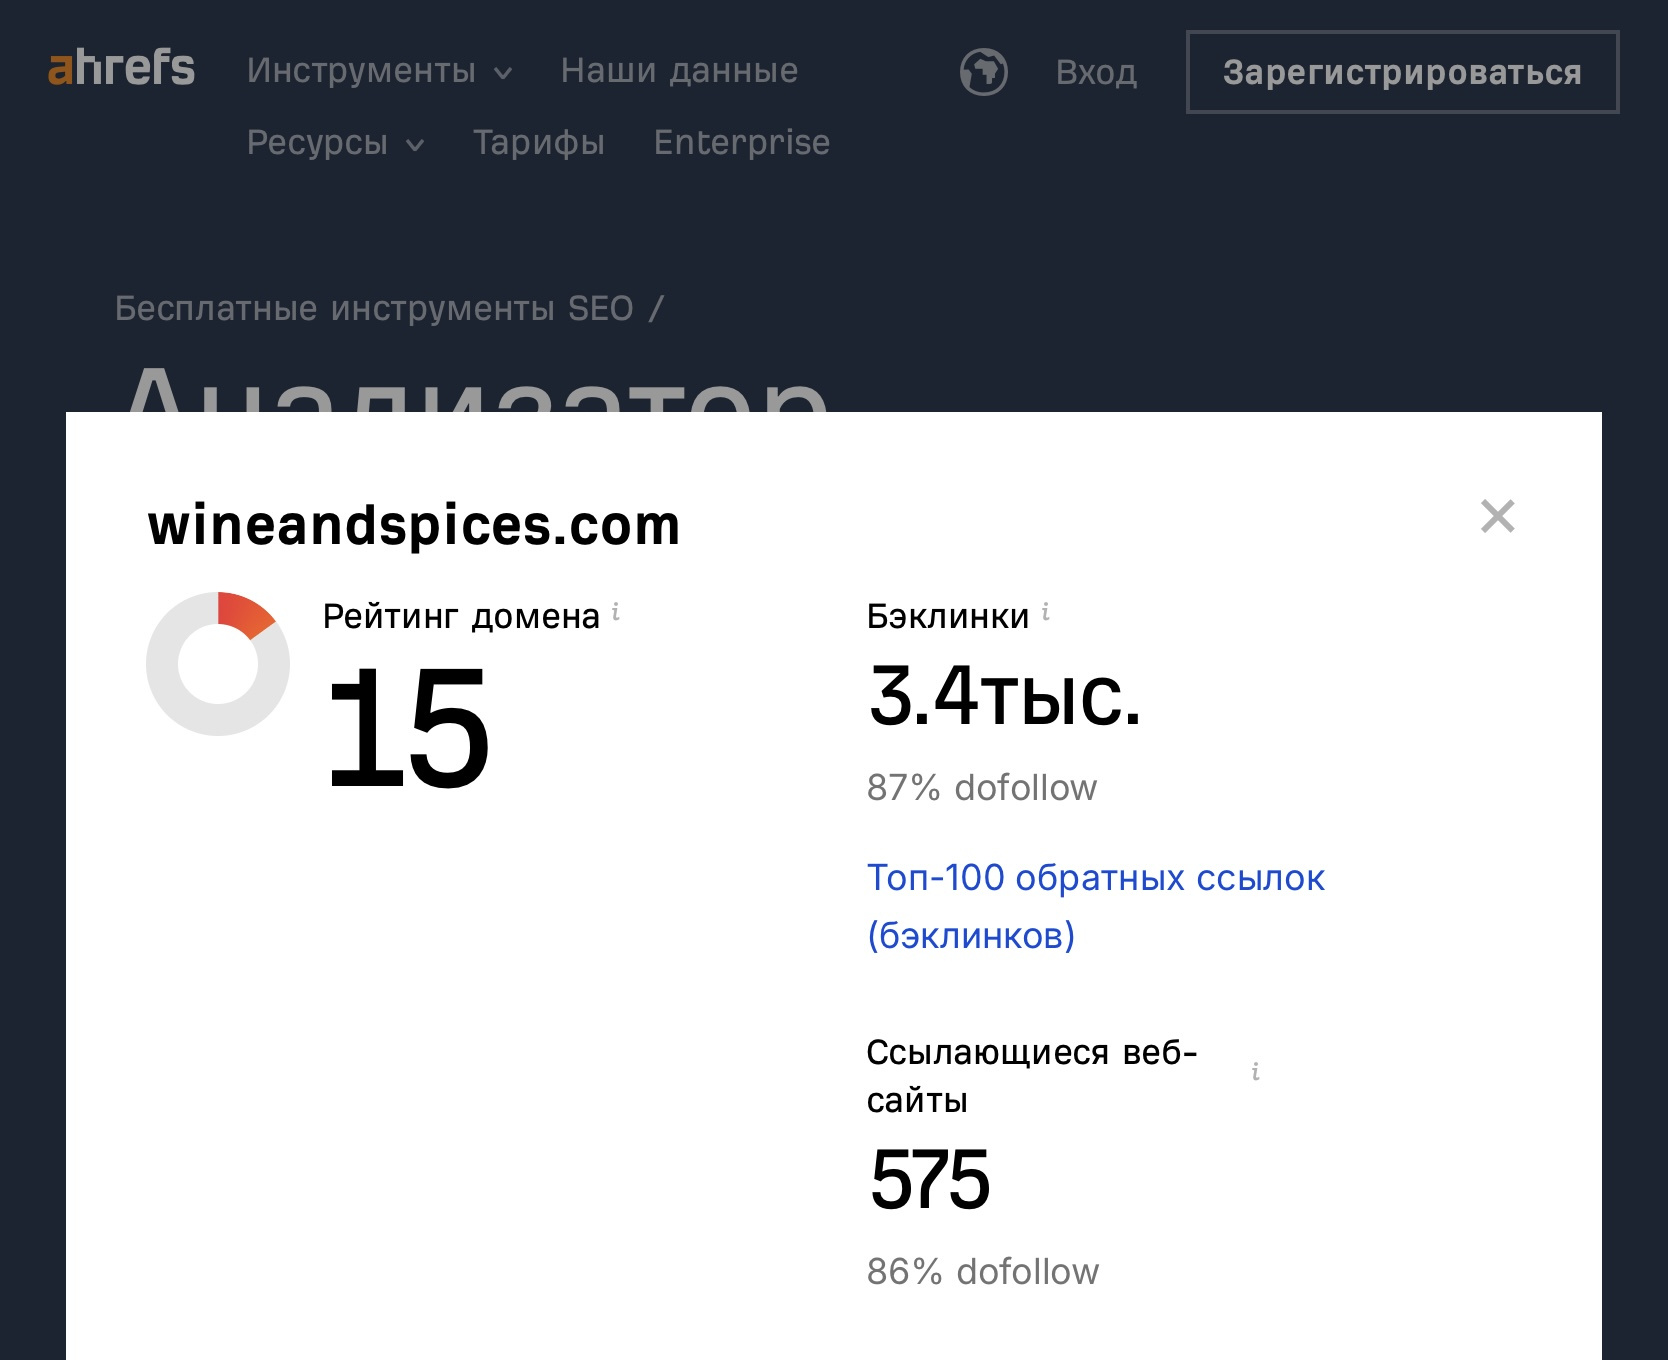Click the ahrefs logo

121,68
